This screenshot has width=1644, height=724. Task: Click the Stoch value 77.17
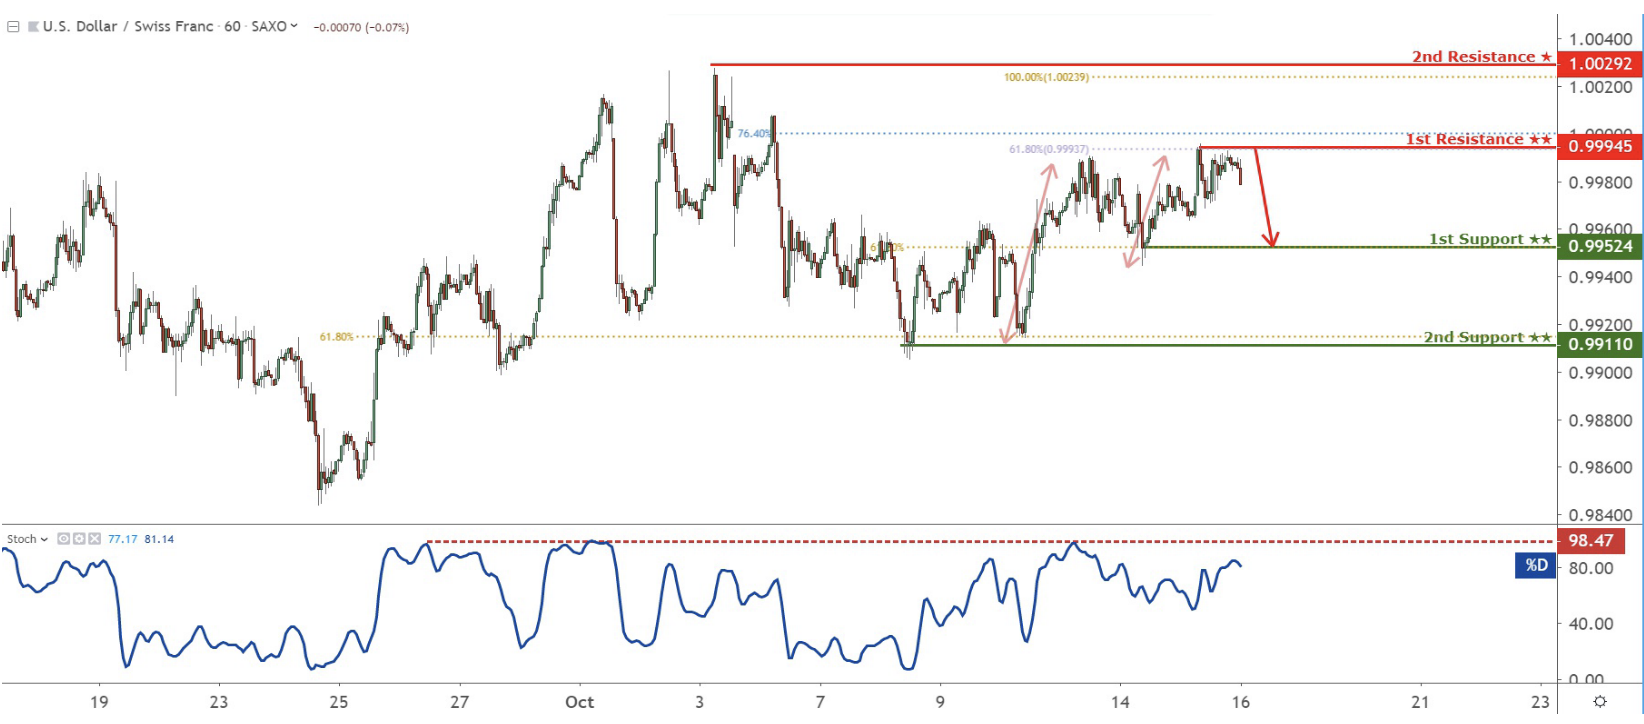(x=123, y=539)
